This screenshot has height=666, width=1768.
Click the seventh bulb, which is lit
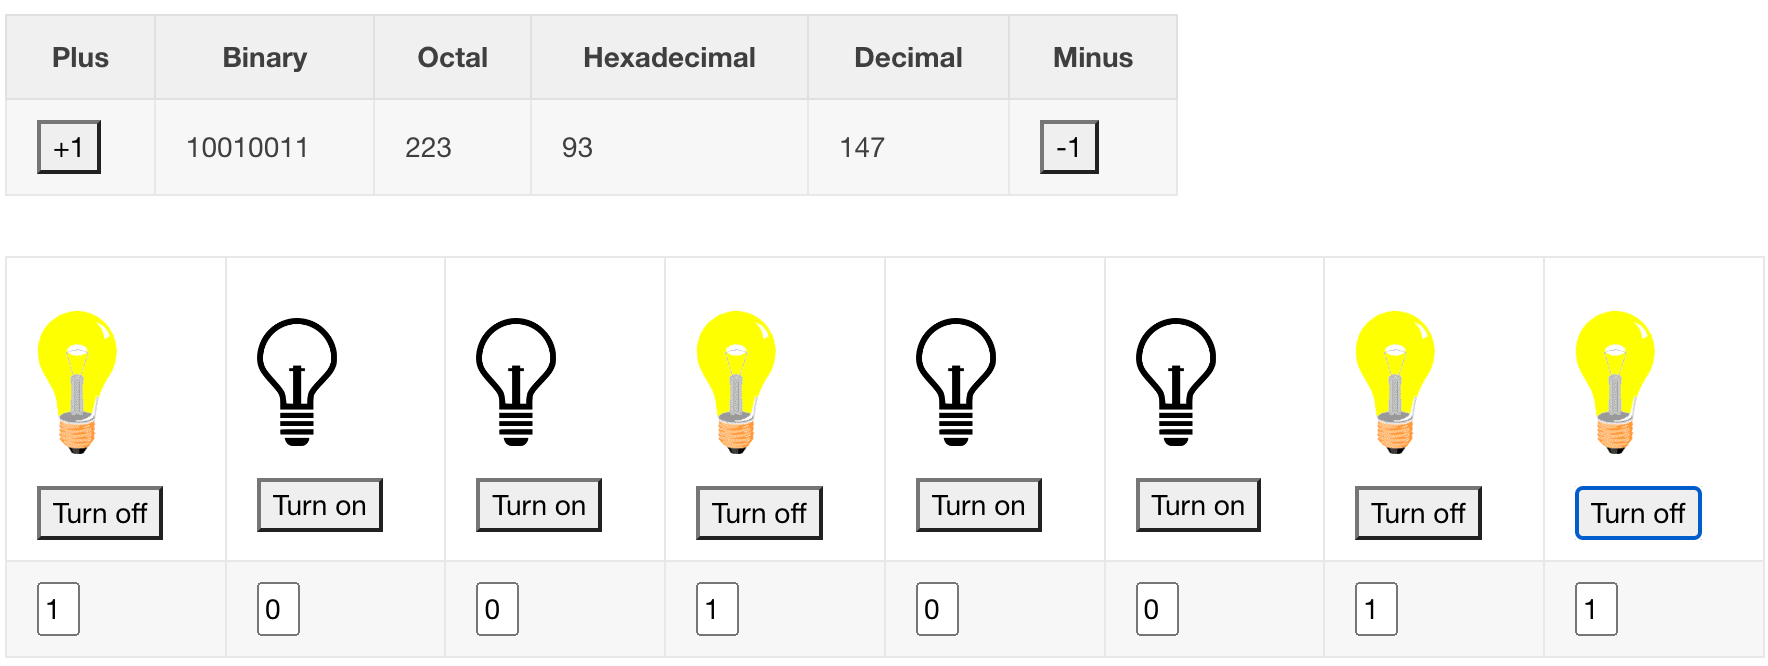click(1395, 382)
